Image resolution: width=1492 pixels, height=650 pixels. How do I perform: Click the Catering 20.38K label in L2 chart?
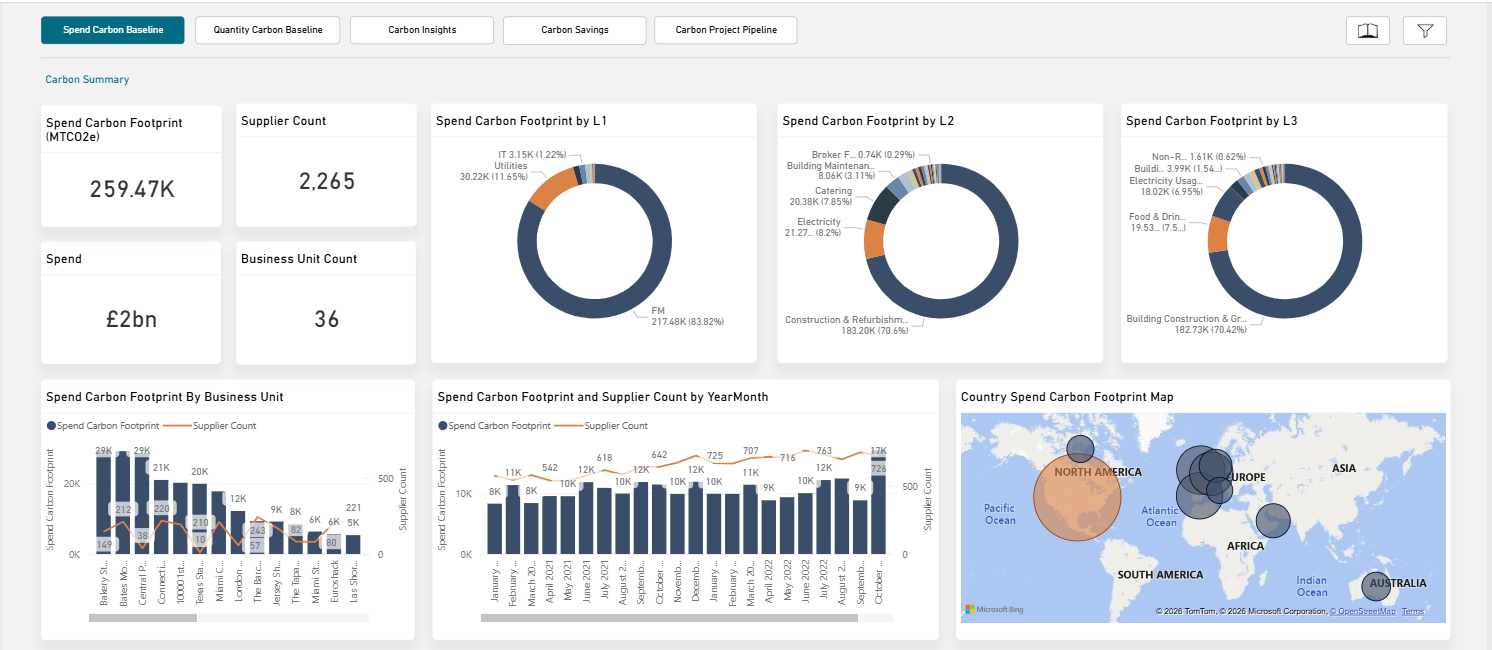click(820, 196)
